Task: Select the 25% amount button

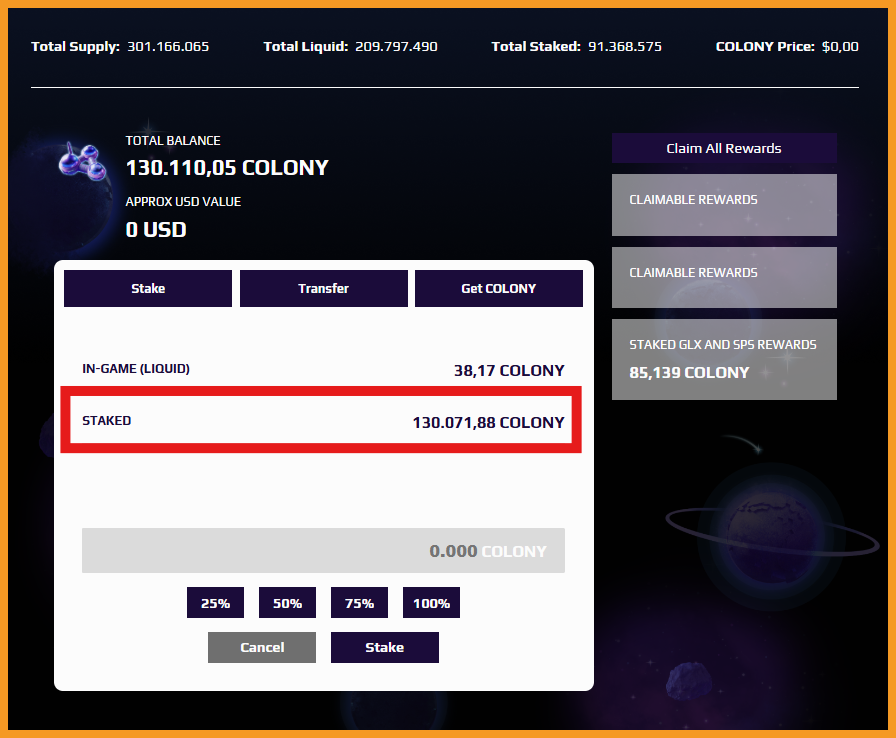Action: (x=215, y=603)
